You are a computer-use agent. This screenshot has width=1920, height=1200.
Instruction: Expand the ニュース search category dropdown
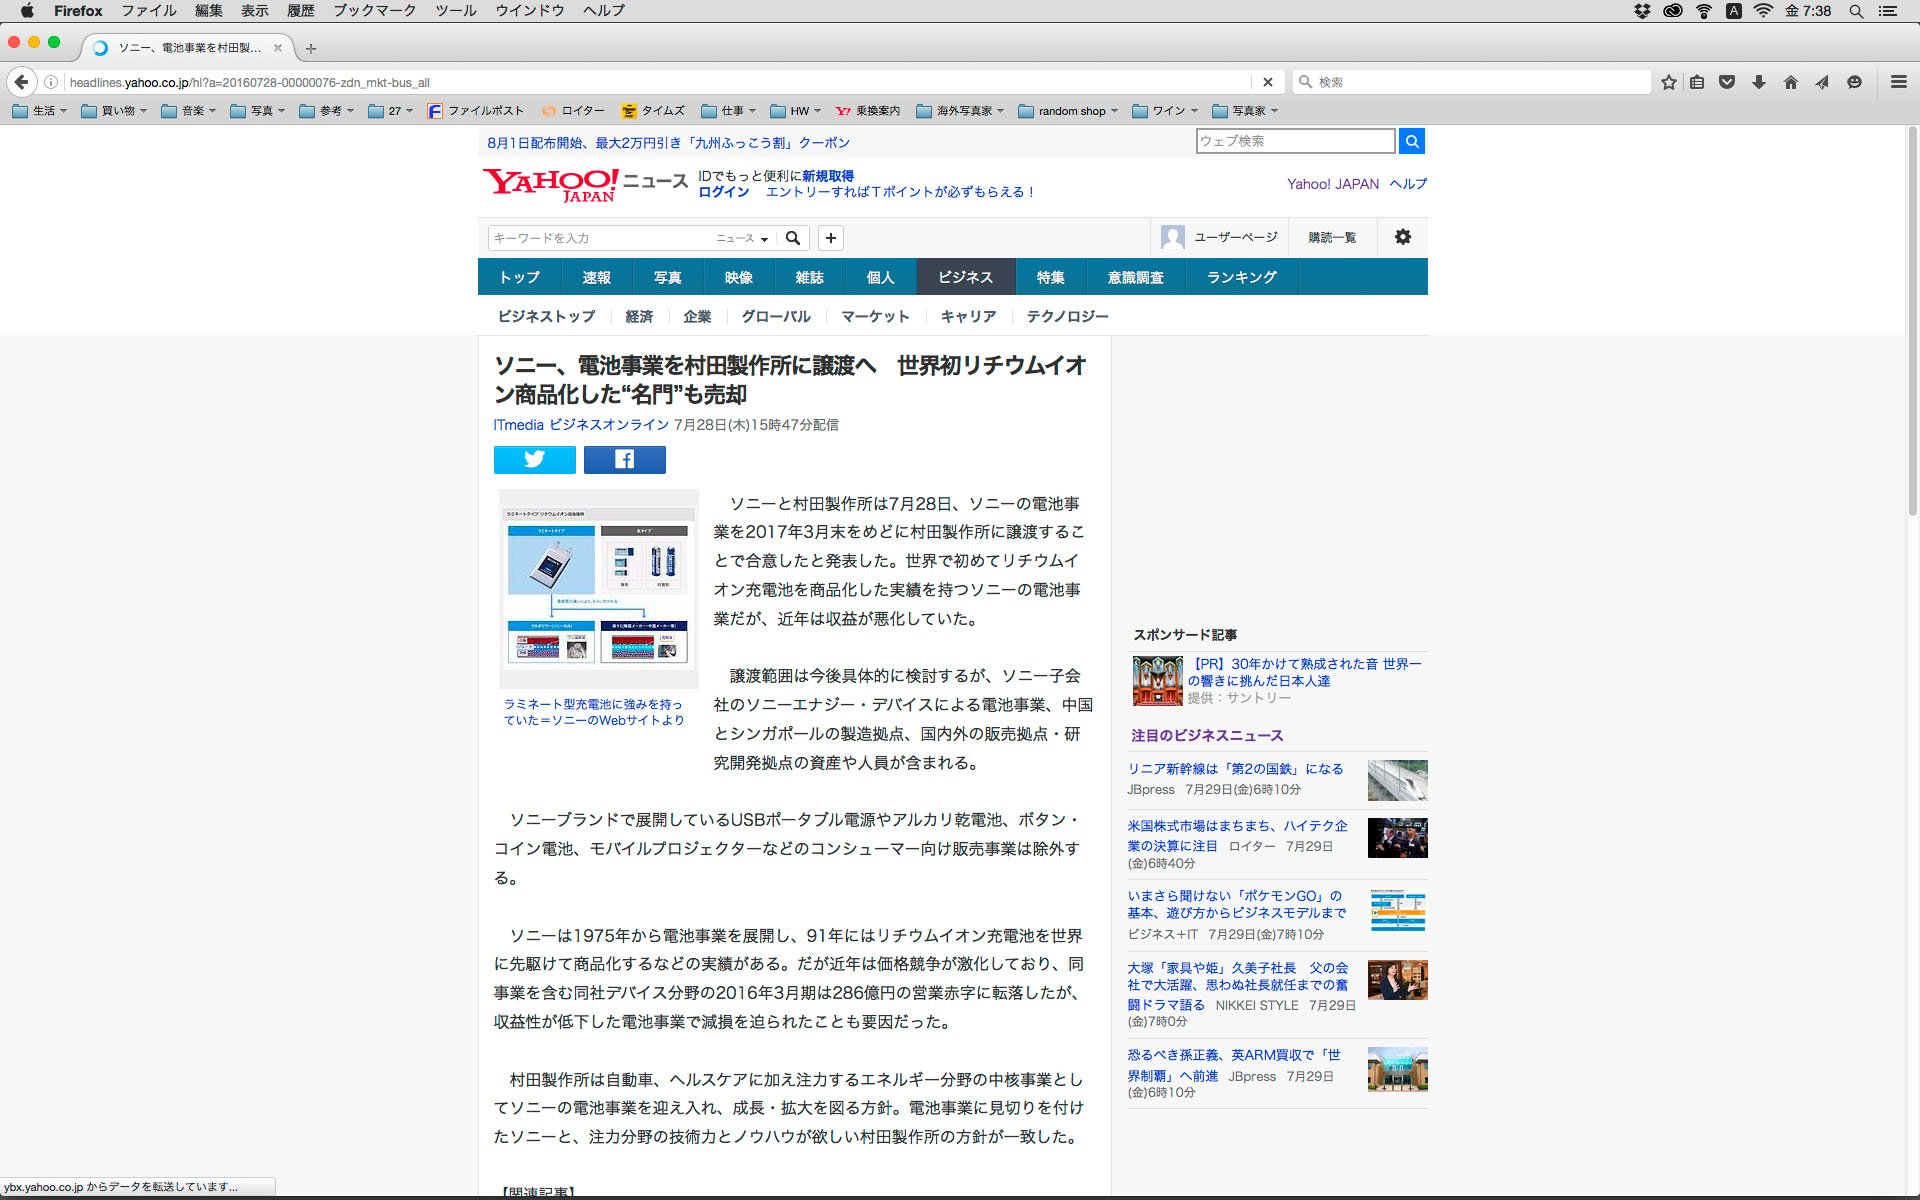pos(742,238)
